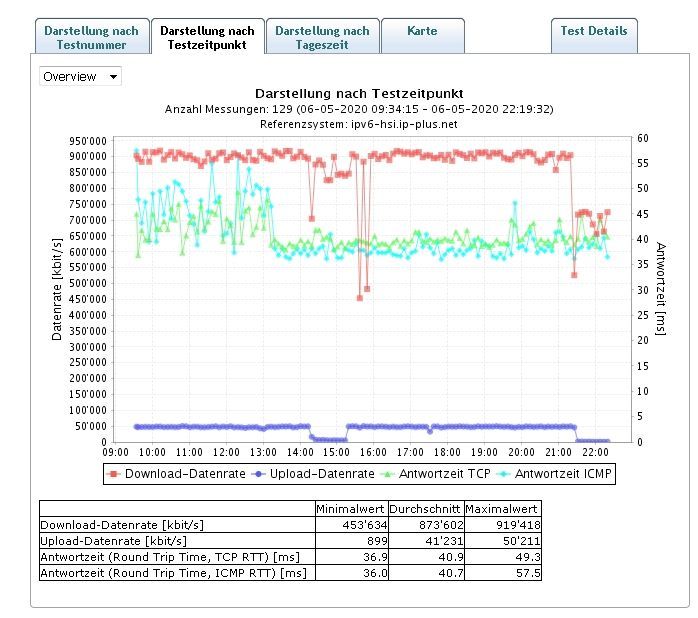Click the Maximalwert column header
Viewport: 698px width, 618px height.
coord(503,508)
